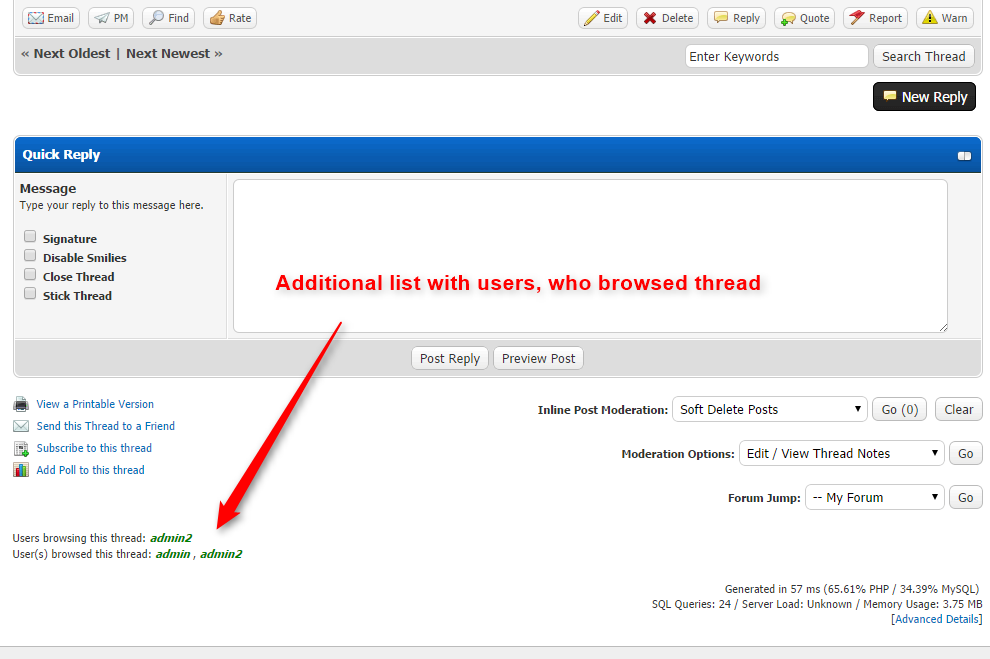
Task: Click the New Reply button
Action: pos(924,97)
